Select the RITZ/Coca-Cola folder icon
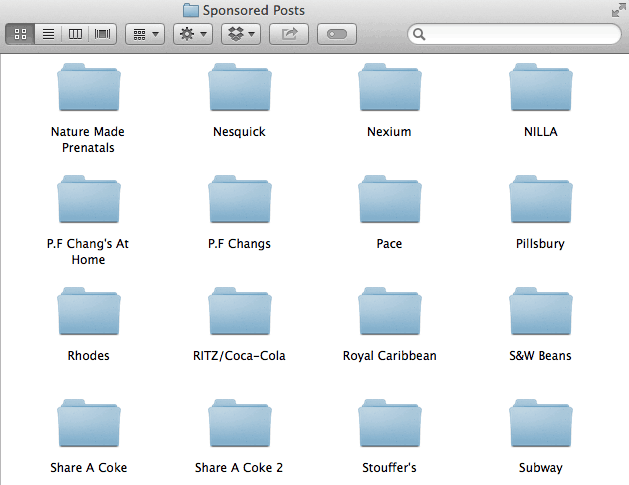629x485 pixels. point(239,311)
